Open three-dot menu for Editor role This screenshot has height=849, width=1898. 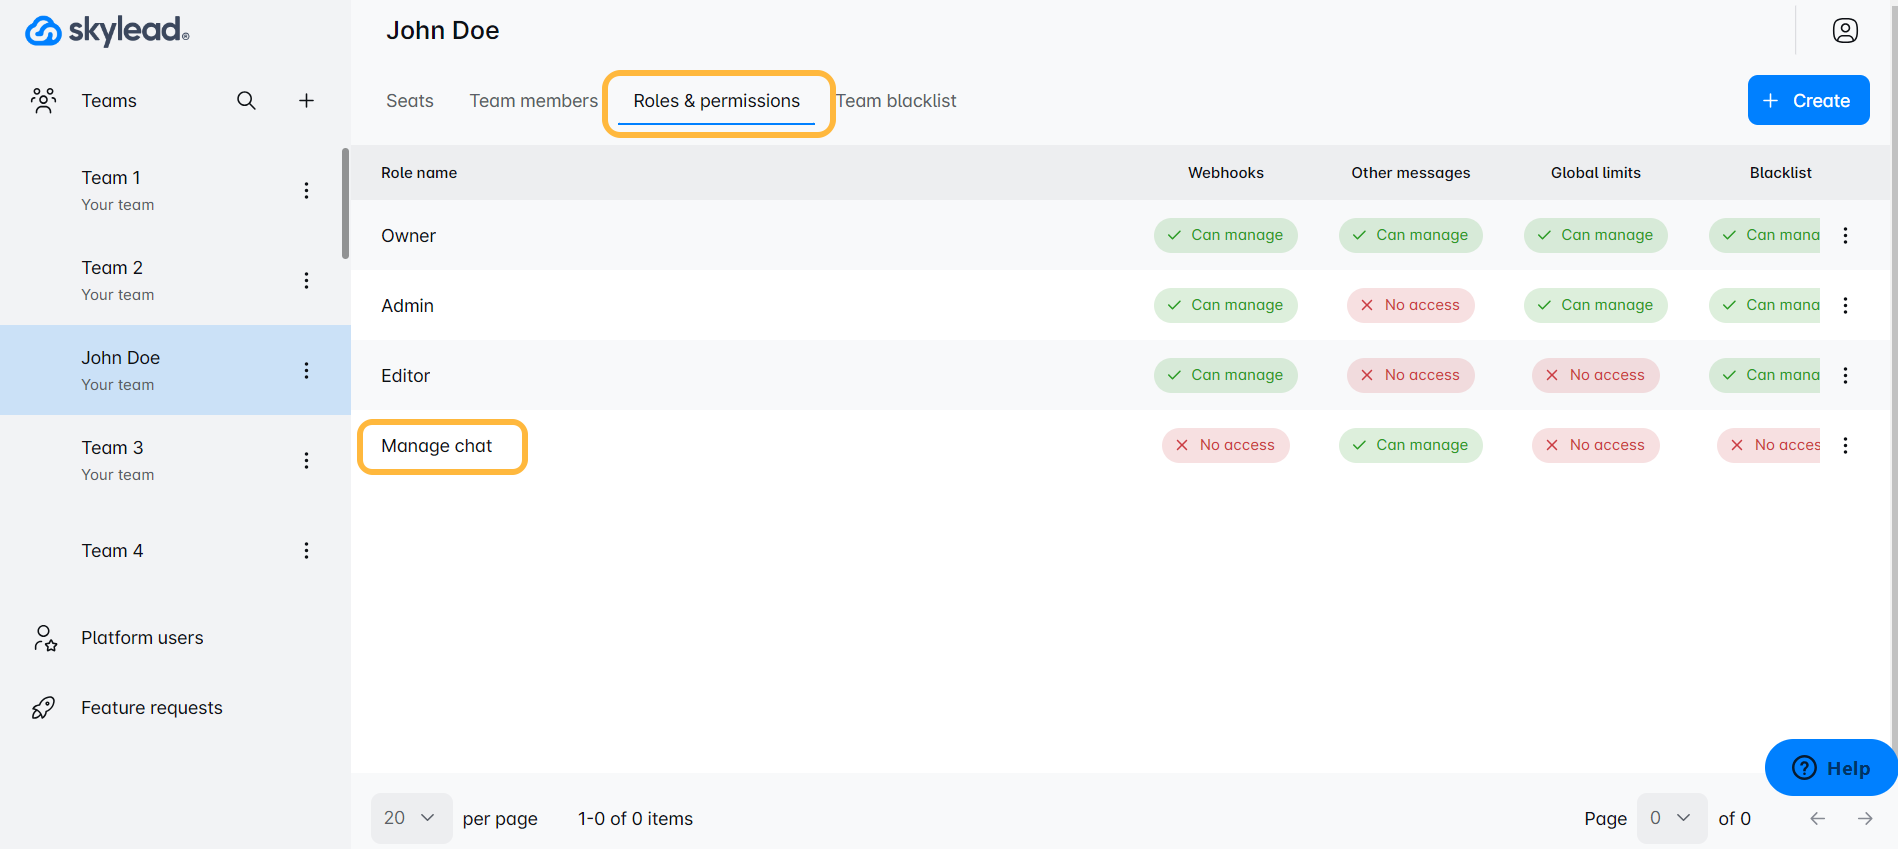click(1845, 376)
